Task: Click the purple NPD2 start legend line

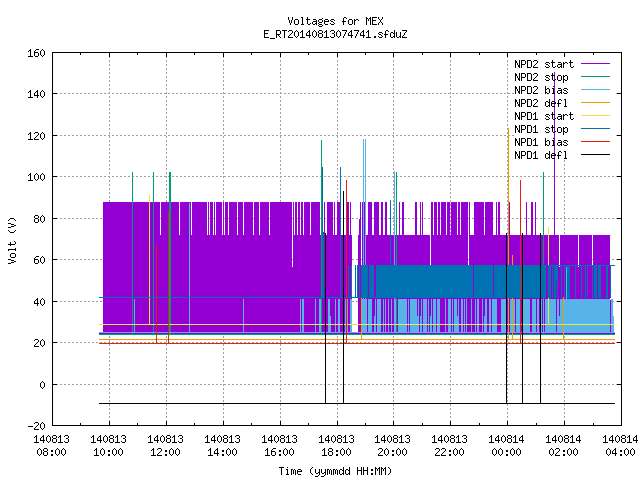Action: 596,64
